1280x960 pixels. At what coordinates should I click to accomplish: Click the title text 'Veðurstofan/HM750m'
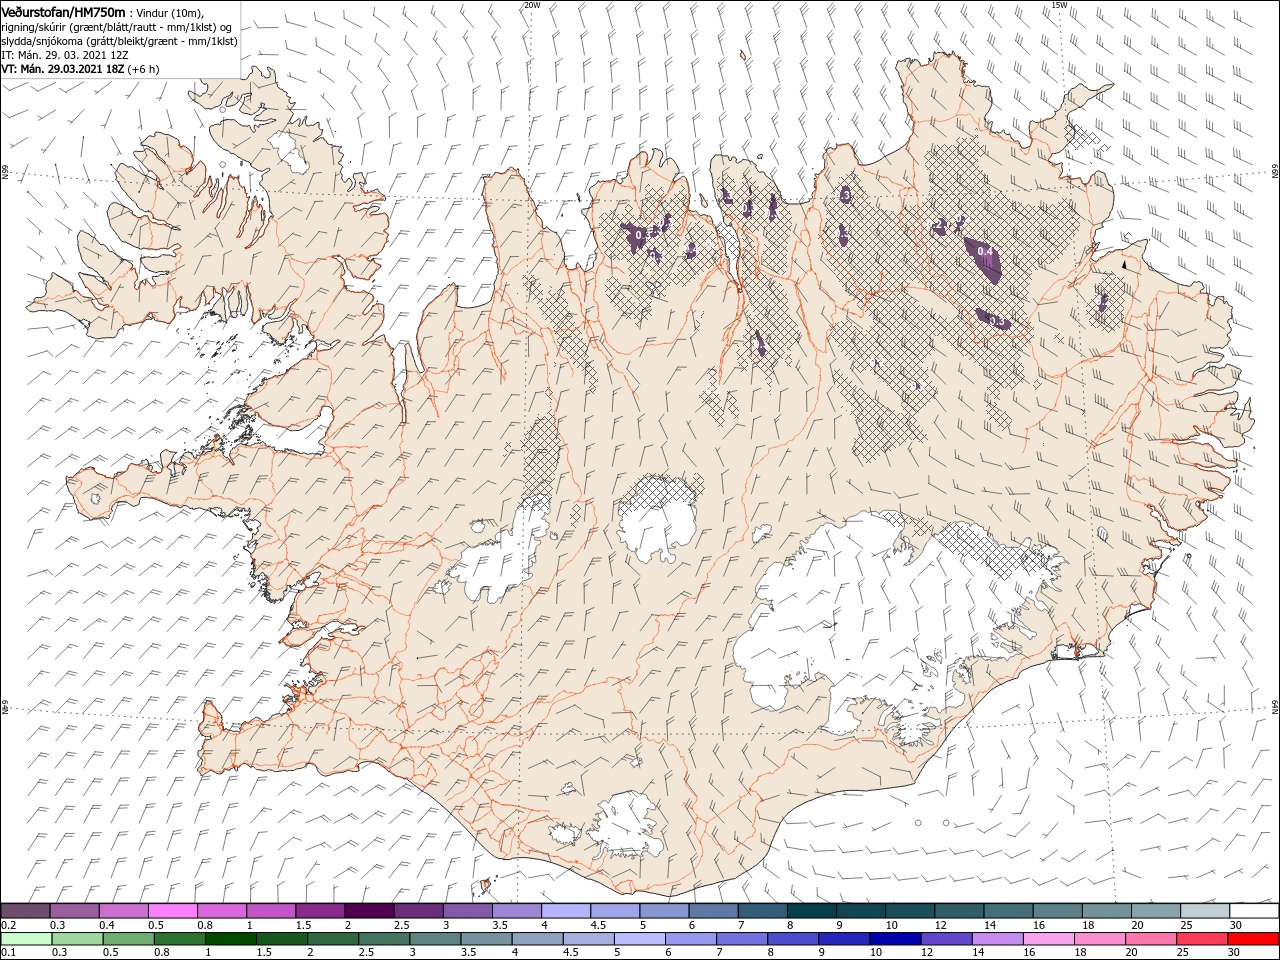coord(63,11)
